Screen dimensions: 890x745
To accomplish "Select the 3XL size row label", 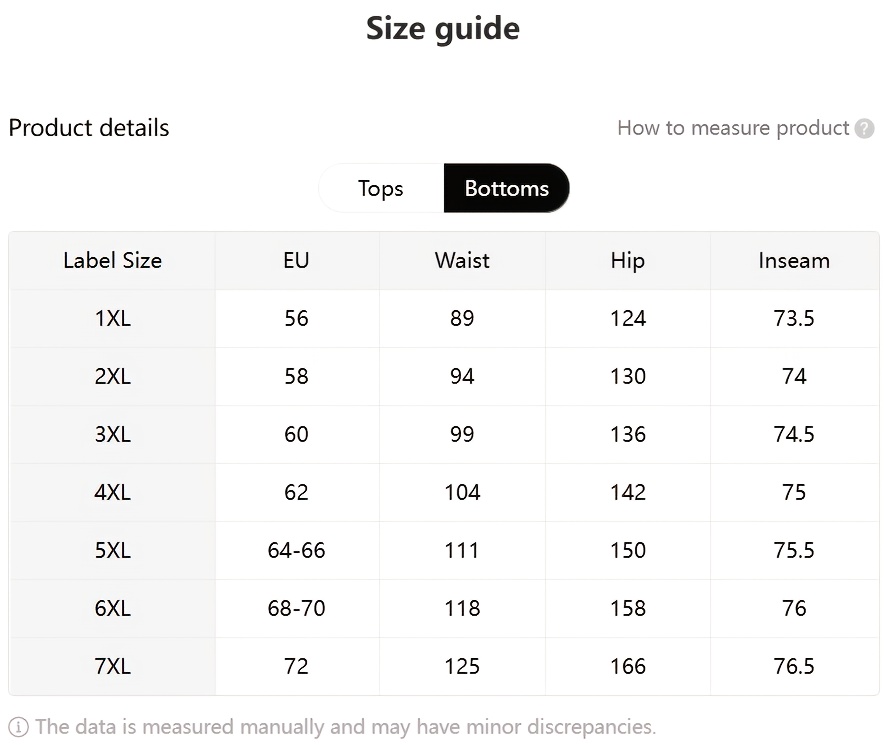I will [112, 434].
